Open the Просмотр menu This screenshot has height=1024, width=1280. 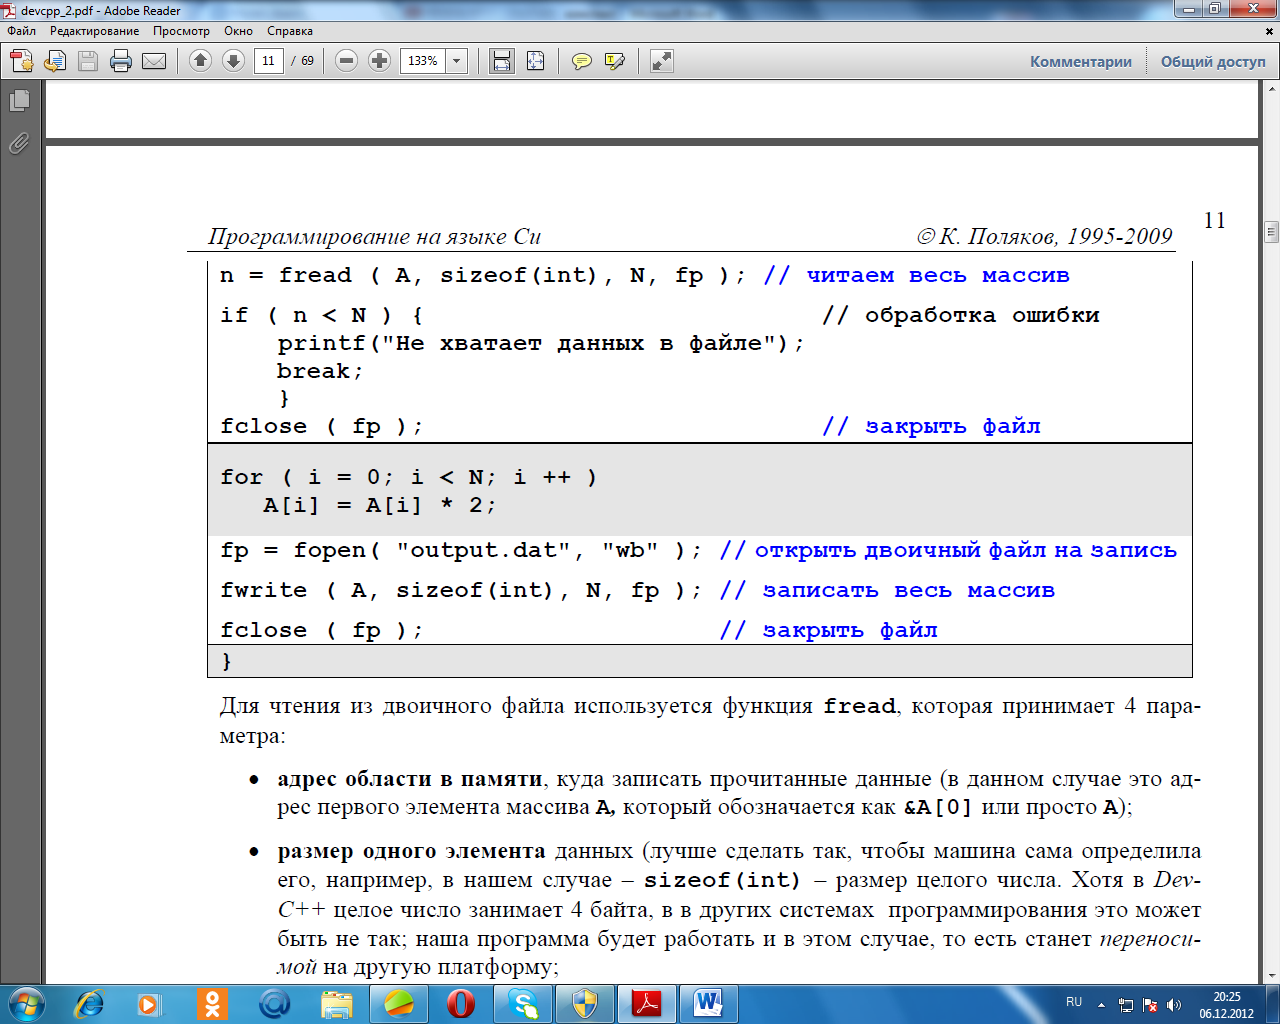(x=181, y=31)
